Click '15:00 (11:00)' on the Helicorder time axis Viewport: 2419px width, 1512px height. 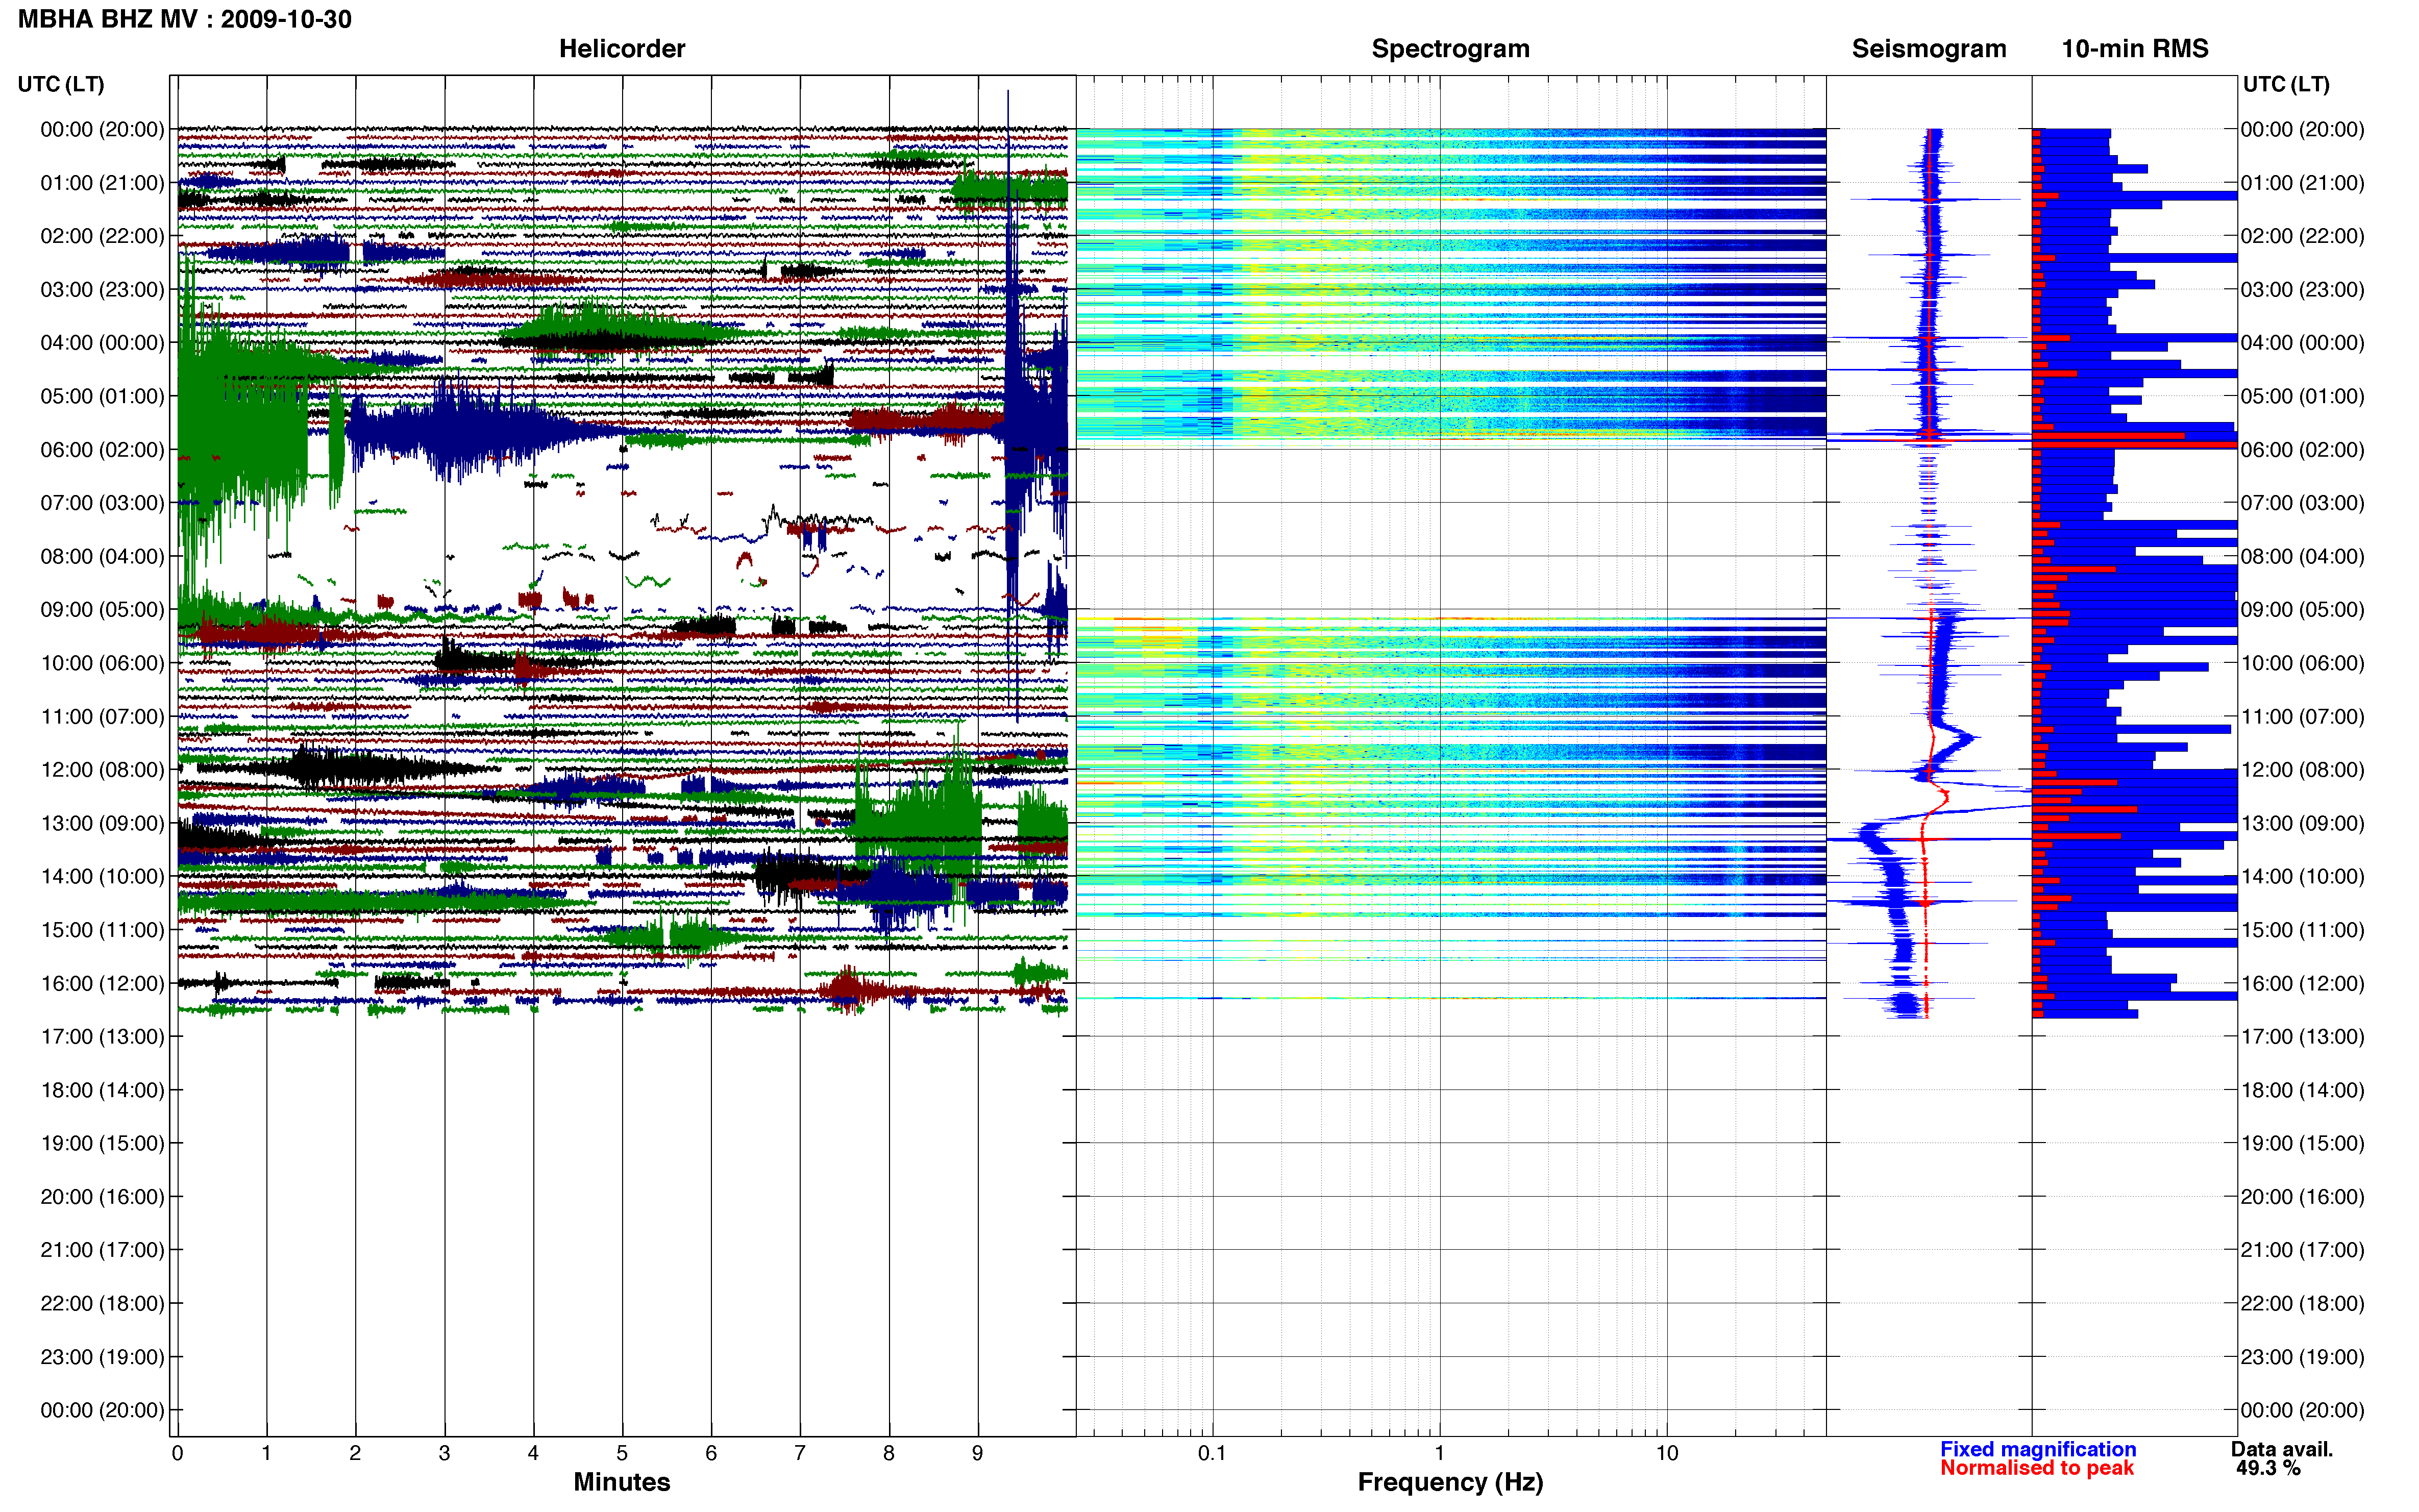click(x=102, y=930)
